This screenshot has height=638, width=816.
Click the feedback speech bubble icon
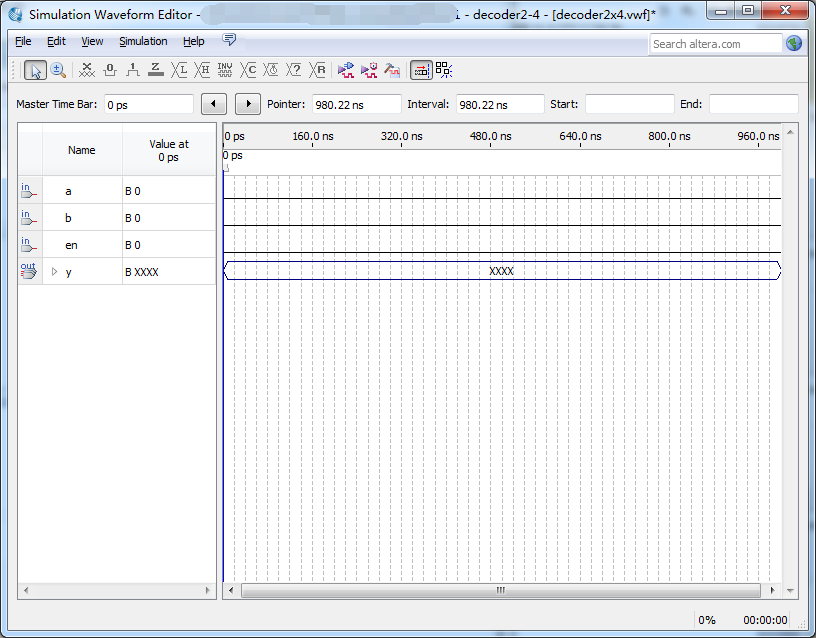coord(229,40)
